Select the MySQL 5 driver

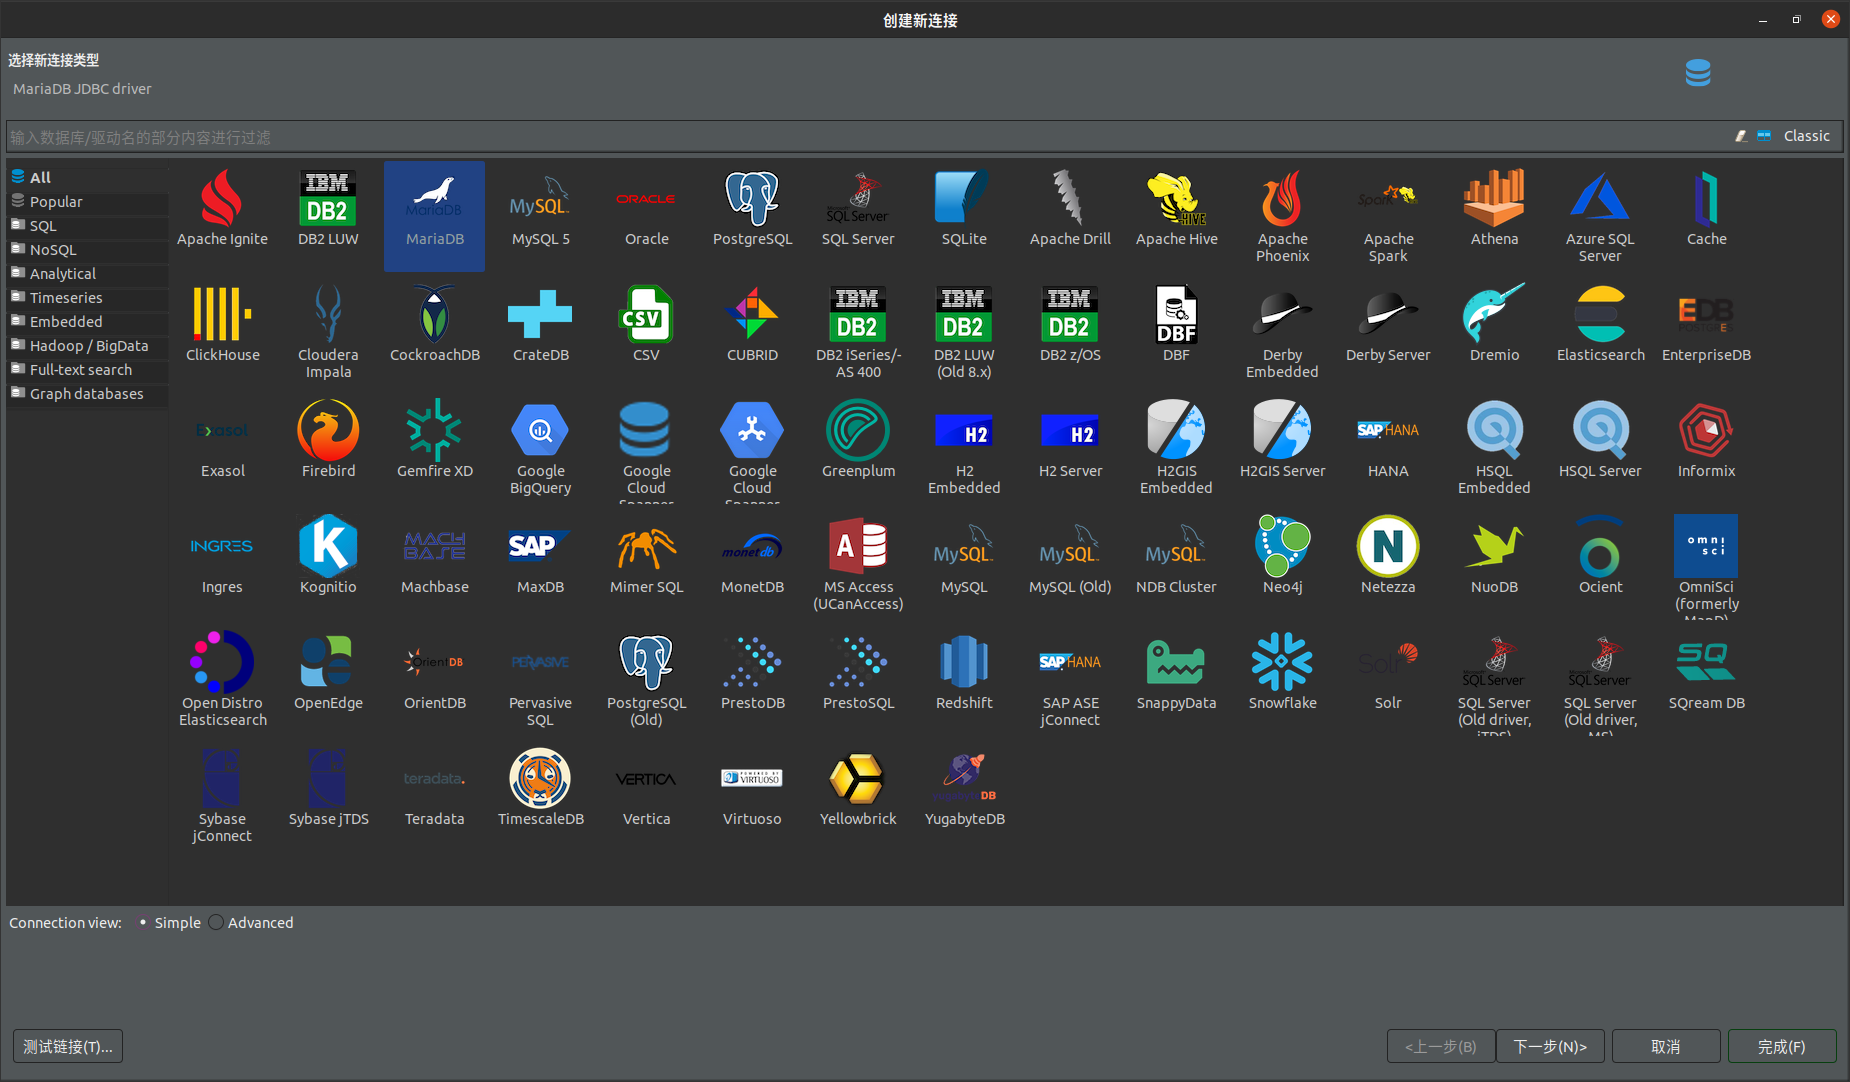(x=540, y=208)
